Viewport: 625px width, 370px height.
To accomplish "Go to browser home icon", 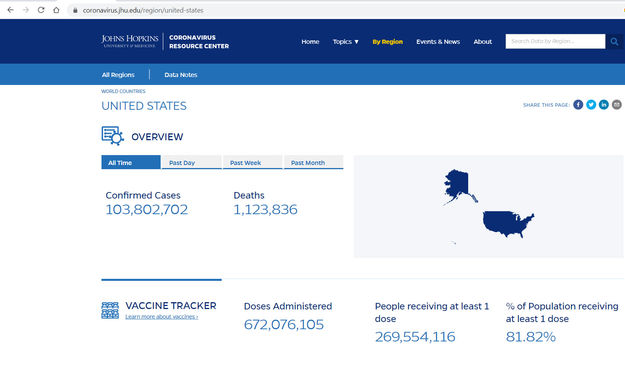I will coord(56,10).
